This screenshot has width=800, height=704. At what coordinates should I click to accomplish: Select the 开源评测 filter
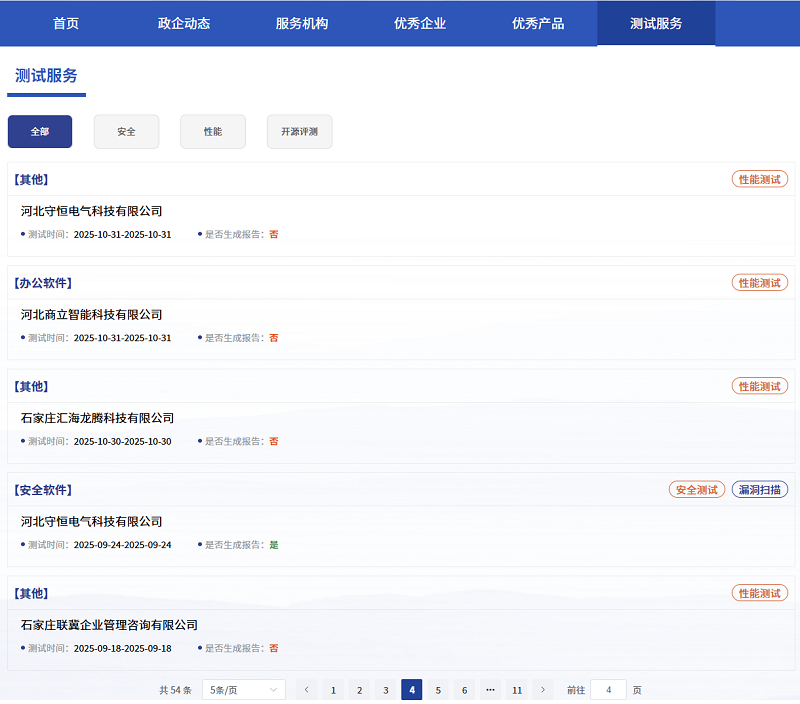299,131
